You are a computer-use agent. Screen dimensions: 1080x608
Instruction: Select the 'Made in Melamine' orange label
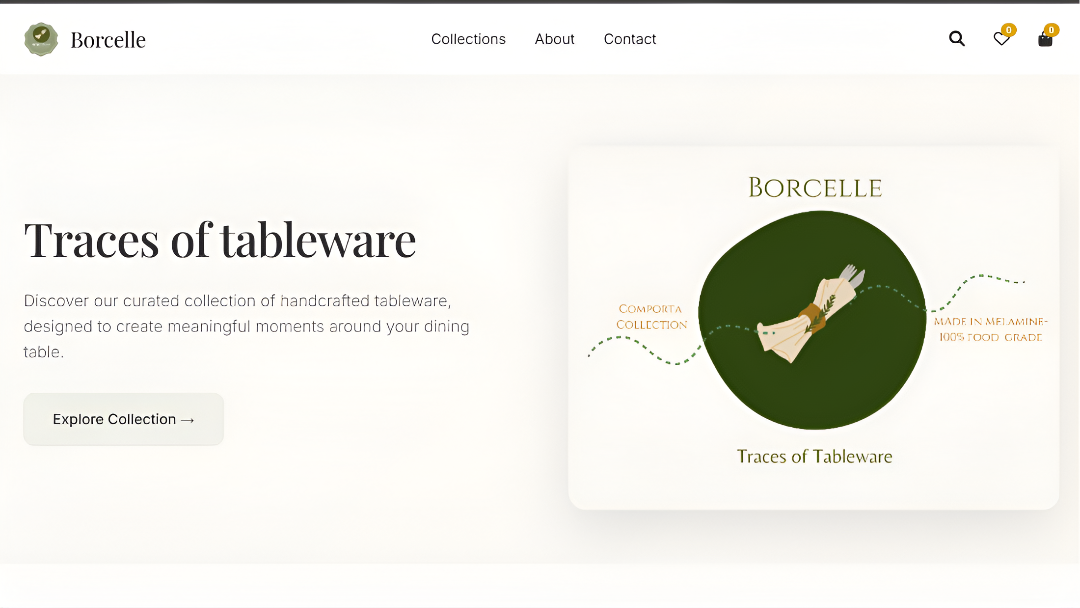coord(990,329)
